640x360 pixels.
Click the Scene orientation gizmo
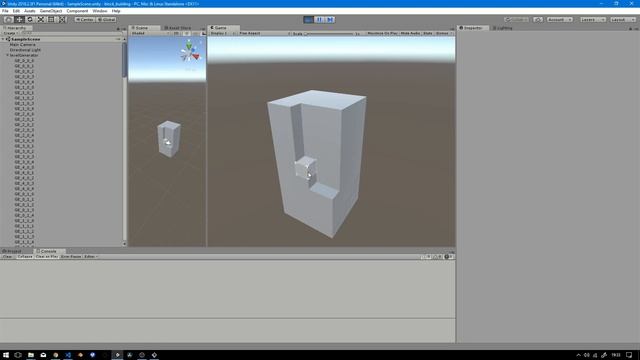189,52
